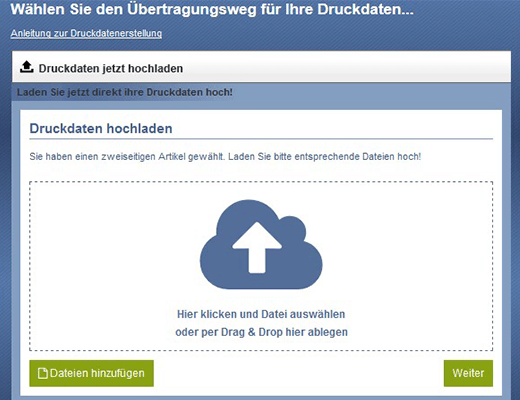
Task: Click the large cloud upload icon
Action: (x=261, y=244)
